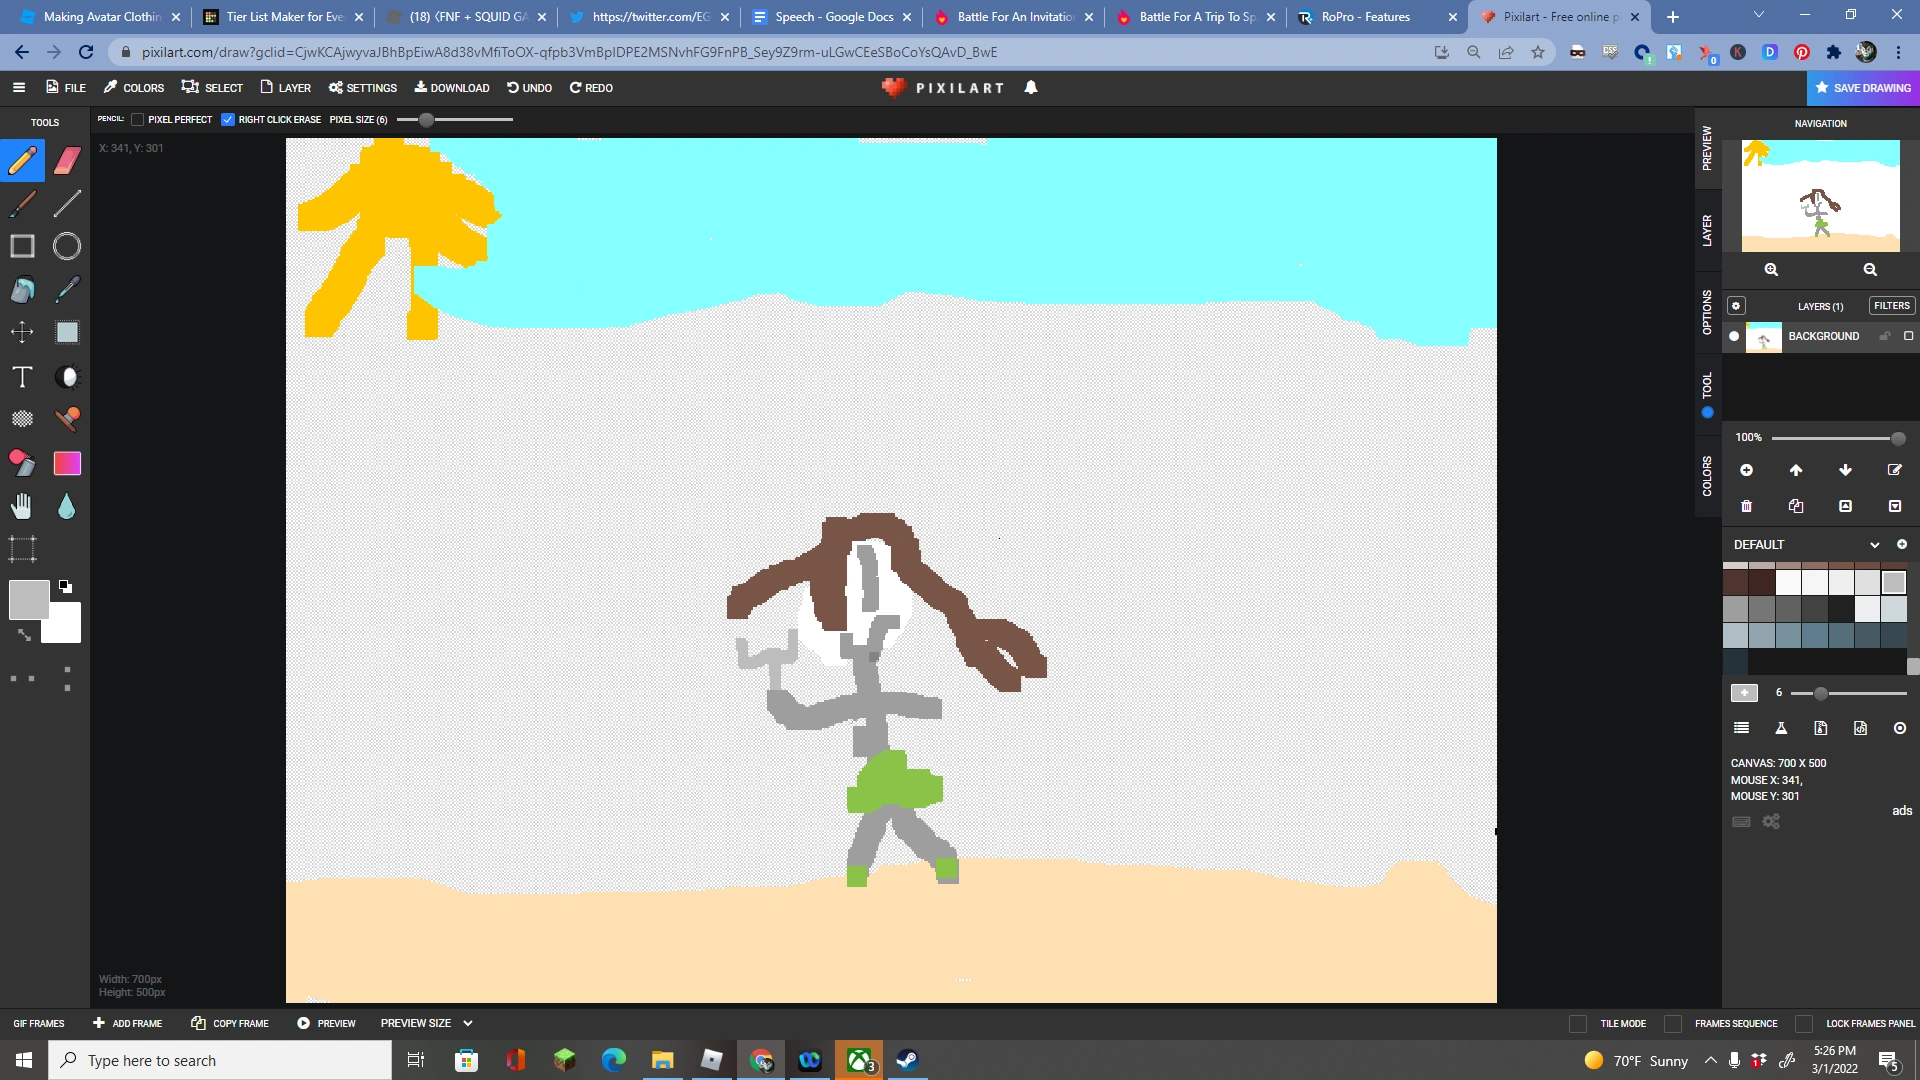
Task: Toggle the Tile Mode checkbox
Action: pos(1578,1023)
